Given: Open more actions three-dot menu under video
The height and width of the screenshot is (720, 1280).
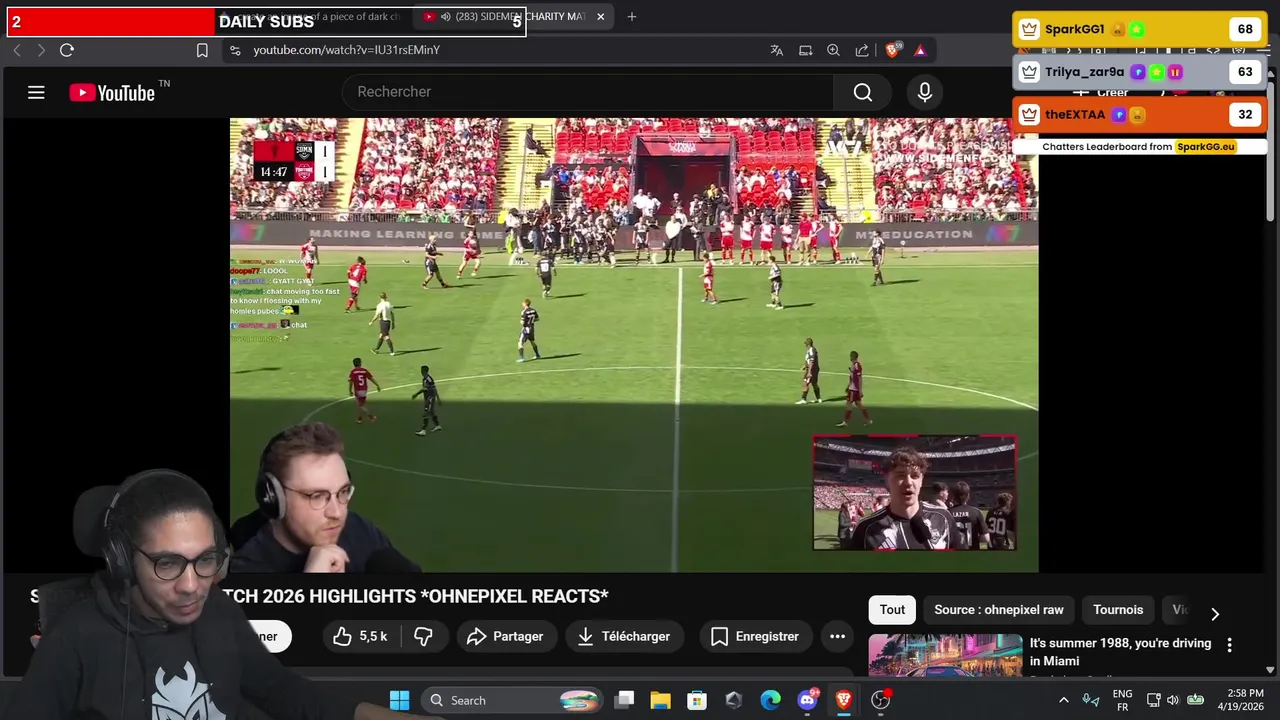Looking at the screenshot, I should click(837, 636).
